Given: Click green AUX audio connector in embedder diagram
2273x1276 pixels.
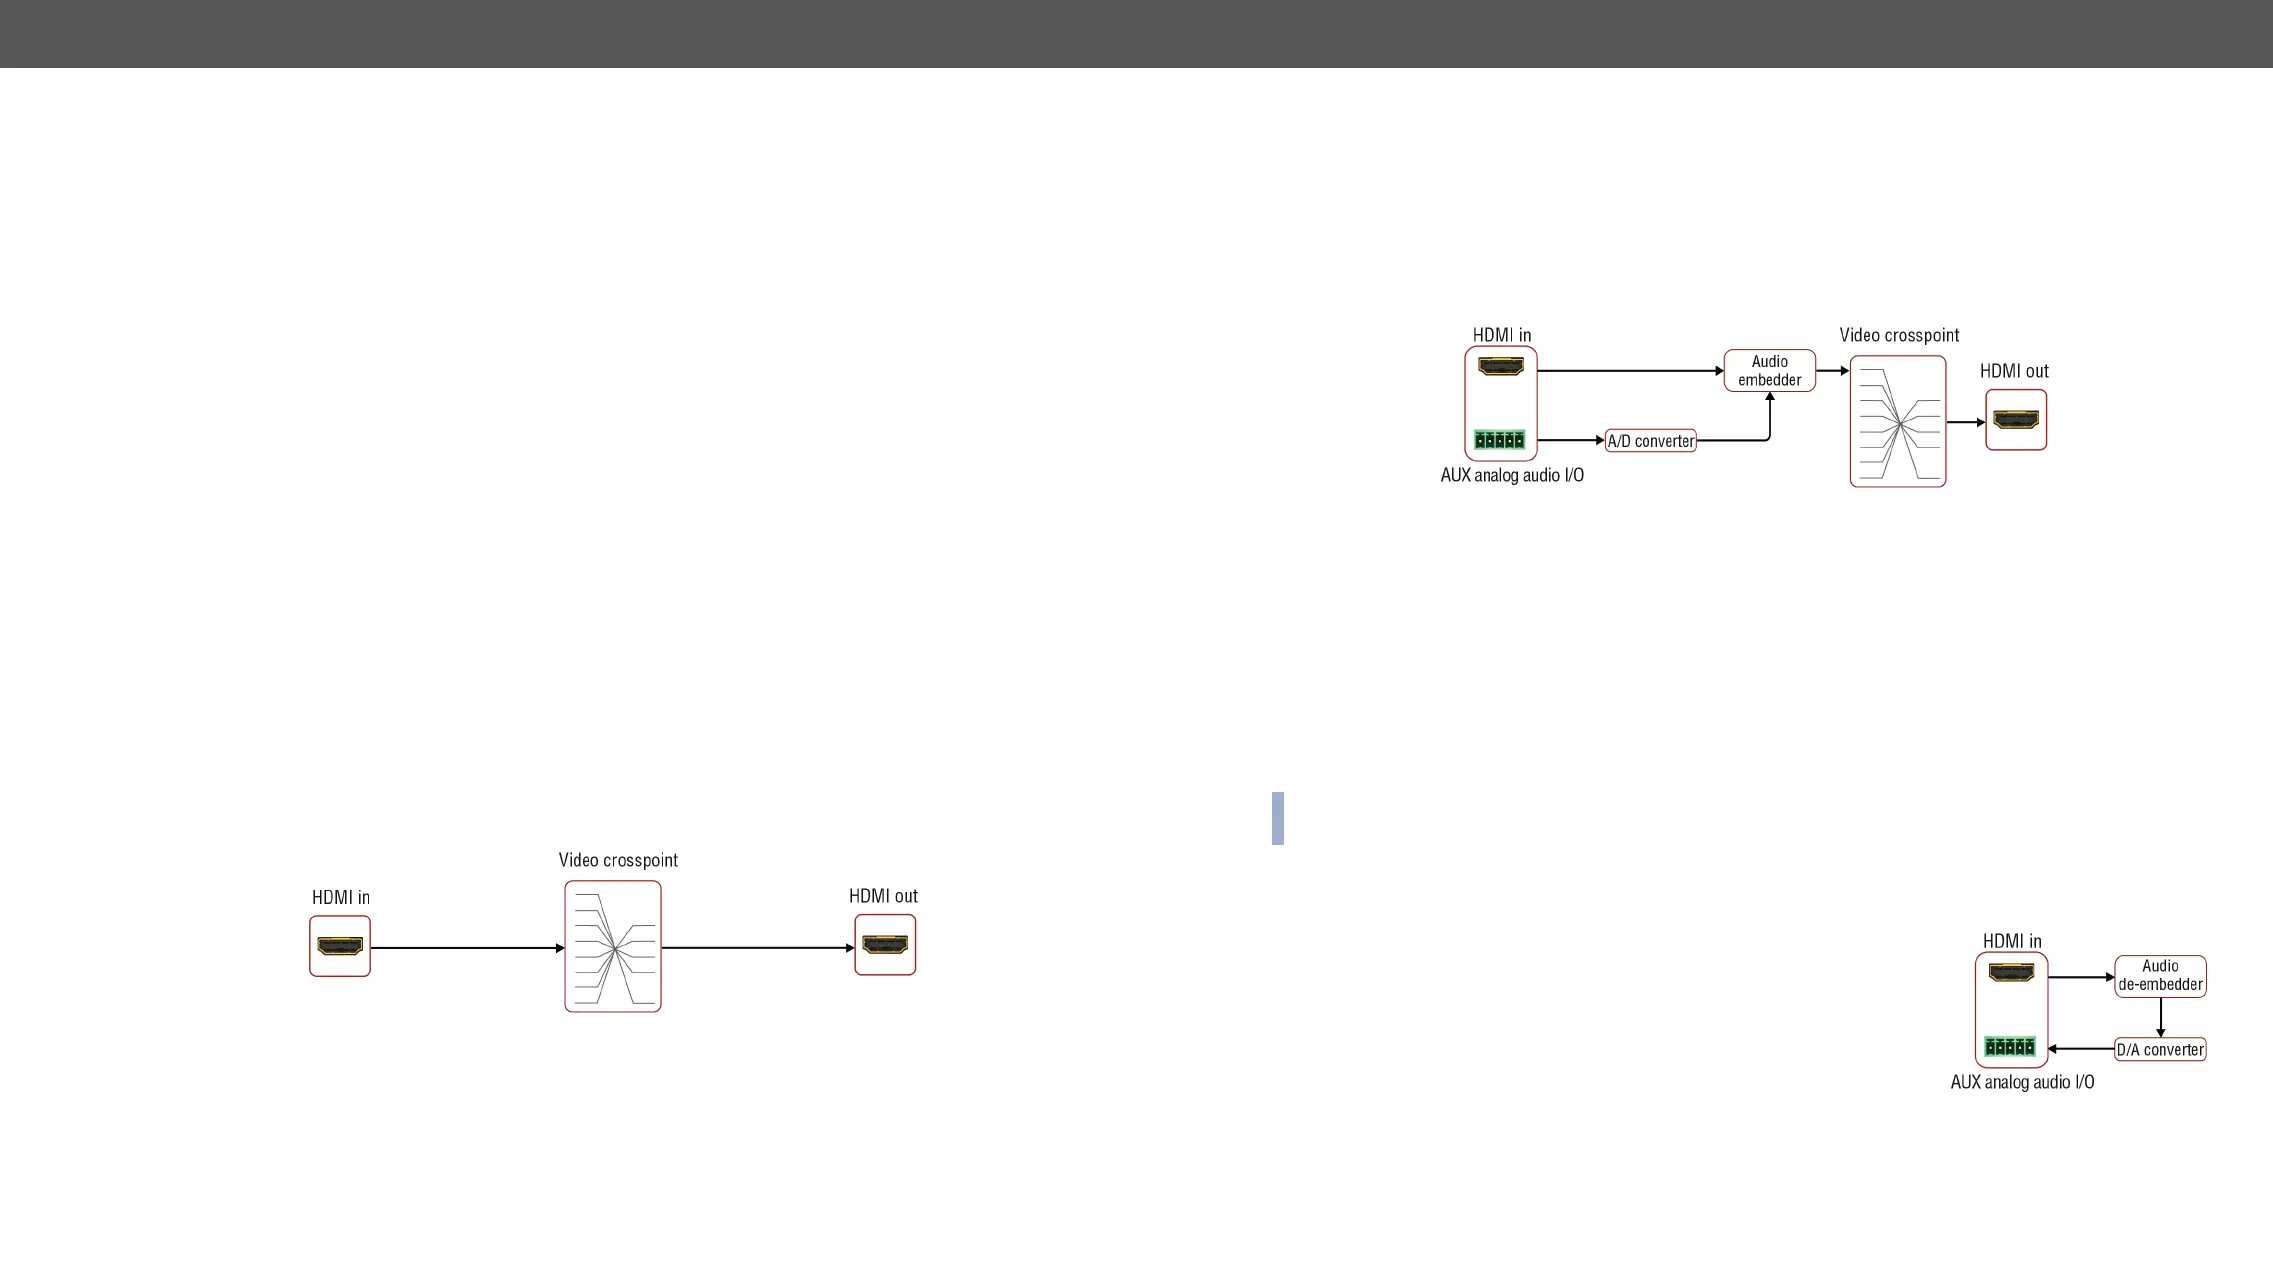Looking at the screenshot, I should coord(1499,440).
